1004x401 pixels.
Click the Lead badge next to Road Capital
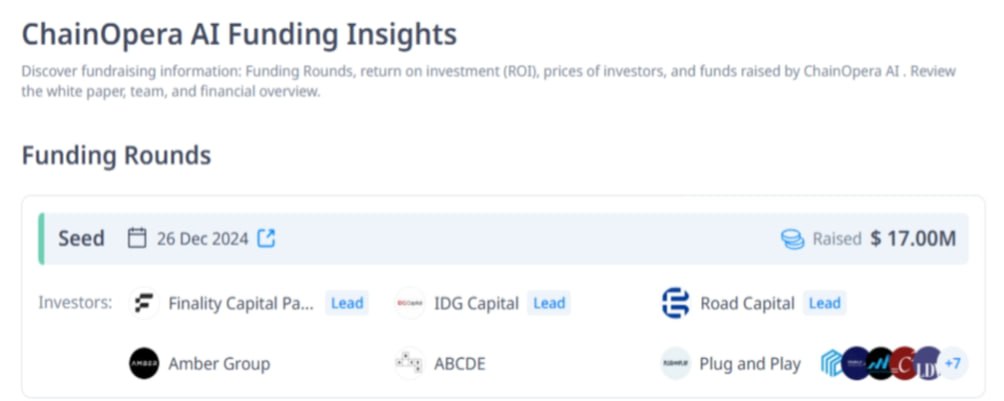coord(824,303)
